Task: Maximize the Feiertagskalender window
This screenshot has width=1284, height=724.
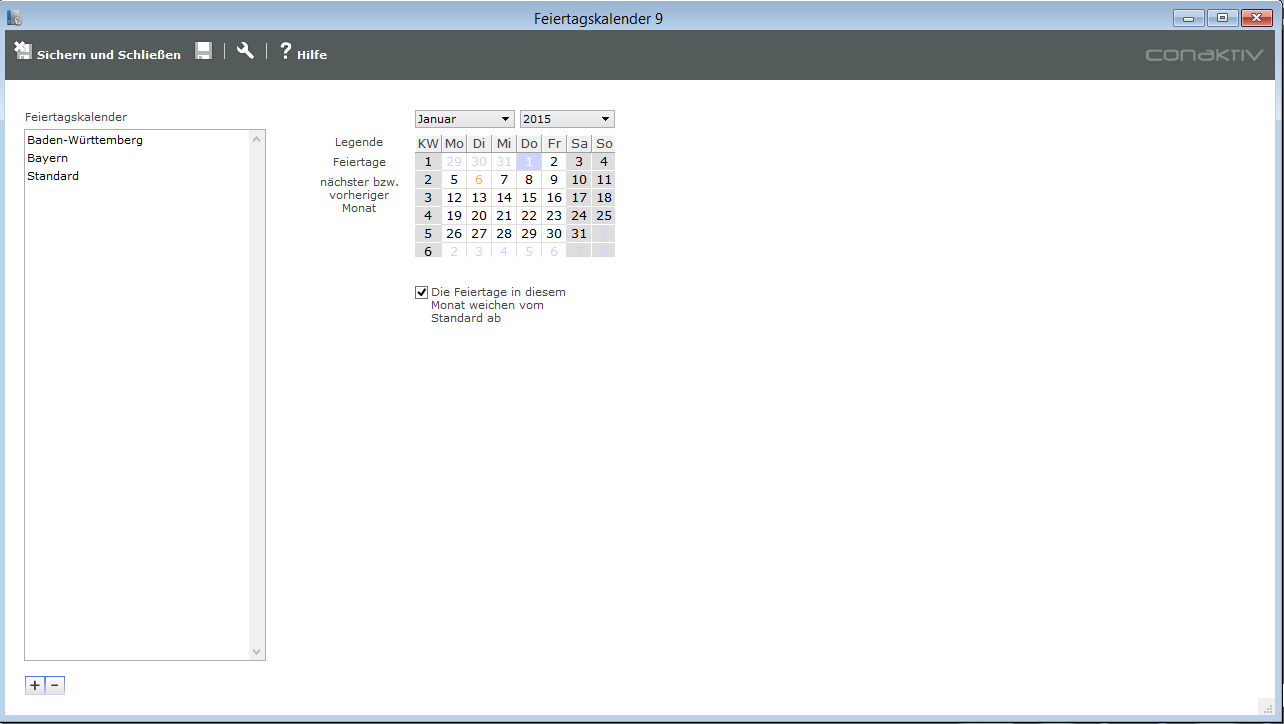Action: [x=1222, y=18]
